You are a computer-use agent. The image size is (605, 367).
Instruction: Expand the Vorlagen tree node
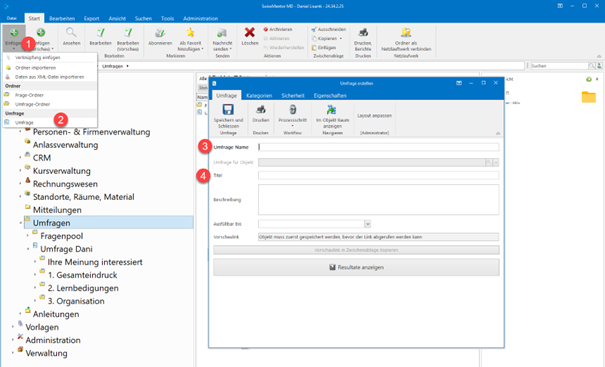13,327
